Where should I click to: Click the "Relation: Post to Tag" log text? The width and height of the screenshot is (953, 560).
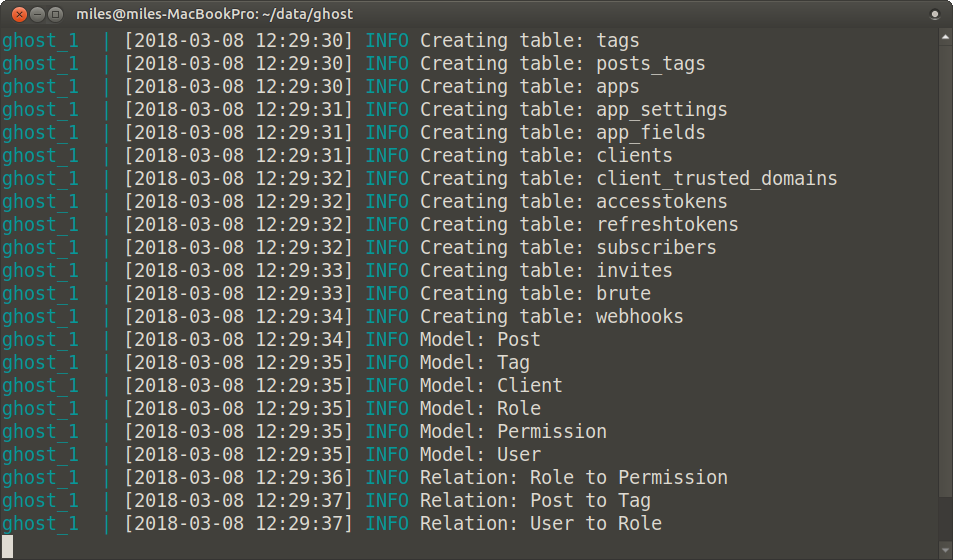coord(535,501)
